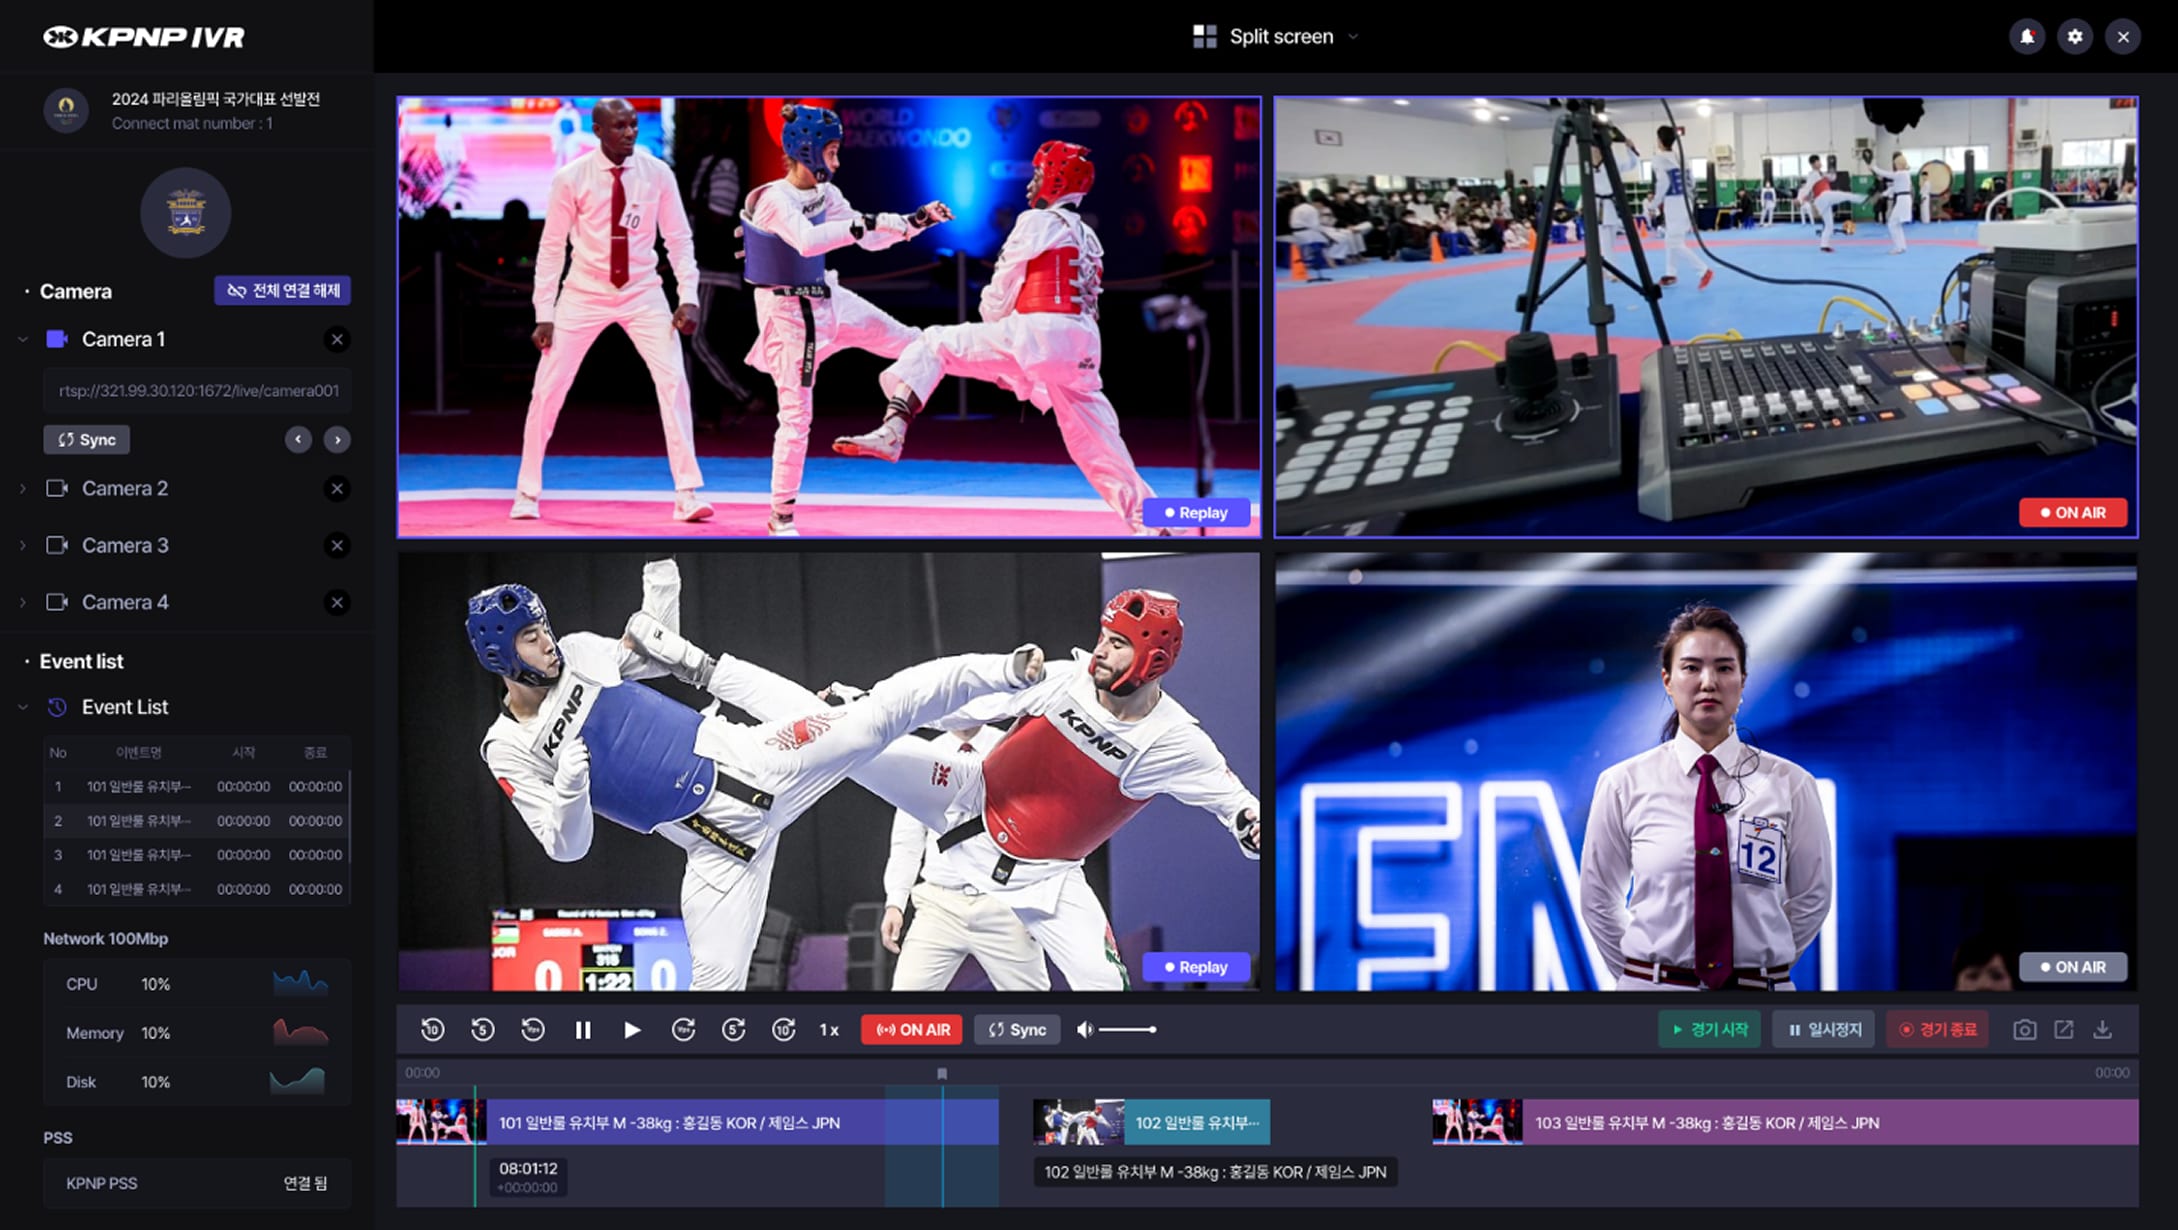Skip forward 5 seconds

click(x=733, y=1029)
